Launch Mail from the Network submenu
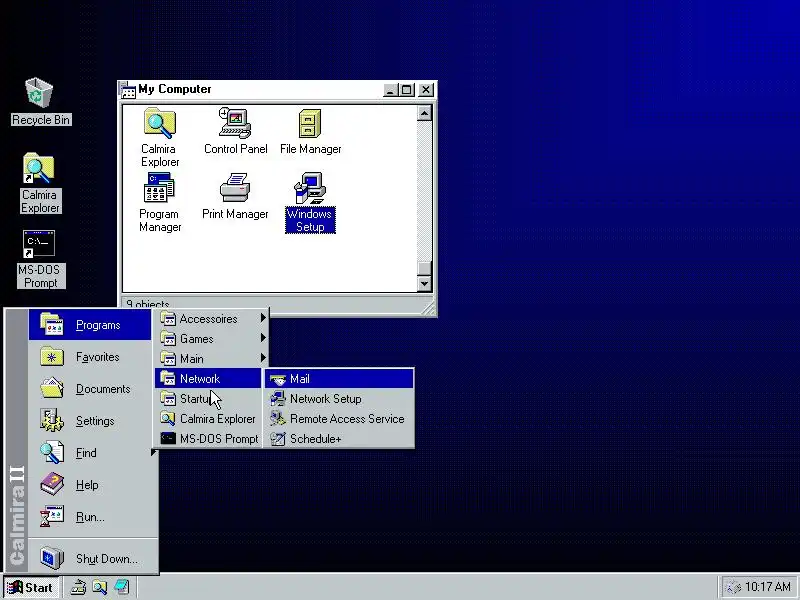This screenshot has width=800, height=600. coord(339,379)
